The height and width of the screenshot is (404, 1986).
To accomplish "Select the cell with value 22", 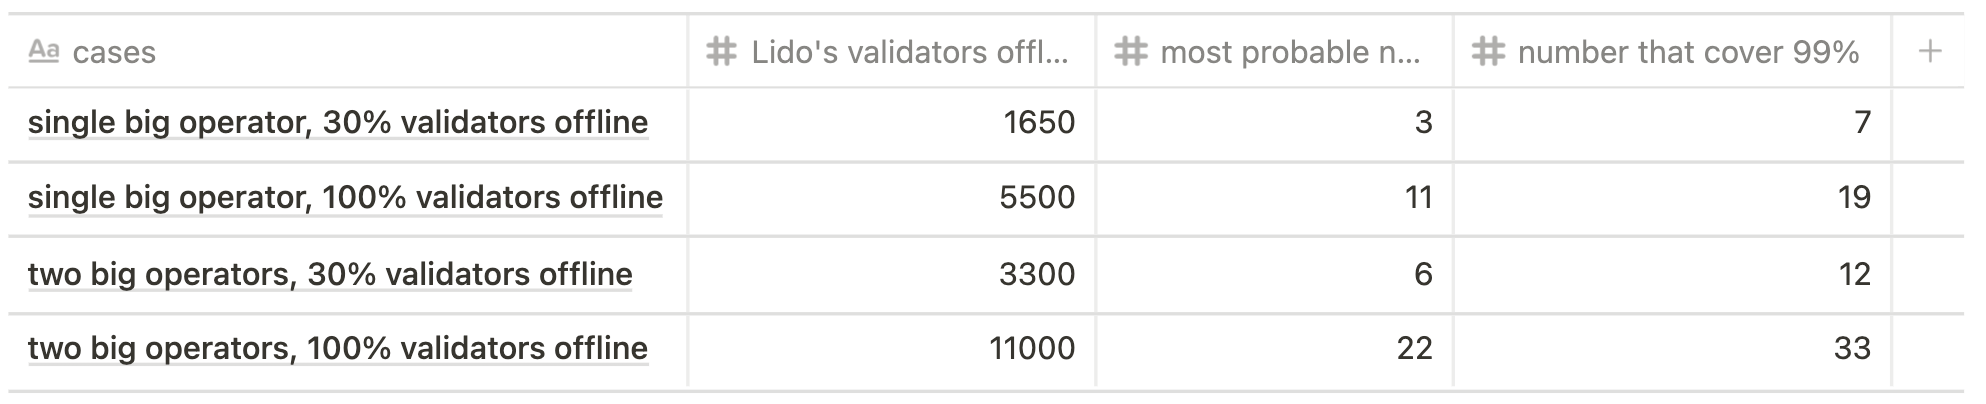I will tap(1274, 350).
